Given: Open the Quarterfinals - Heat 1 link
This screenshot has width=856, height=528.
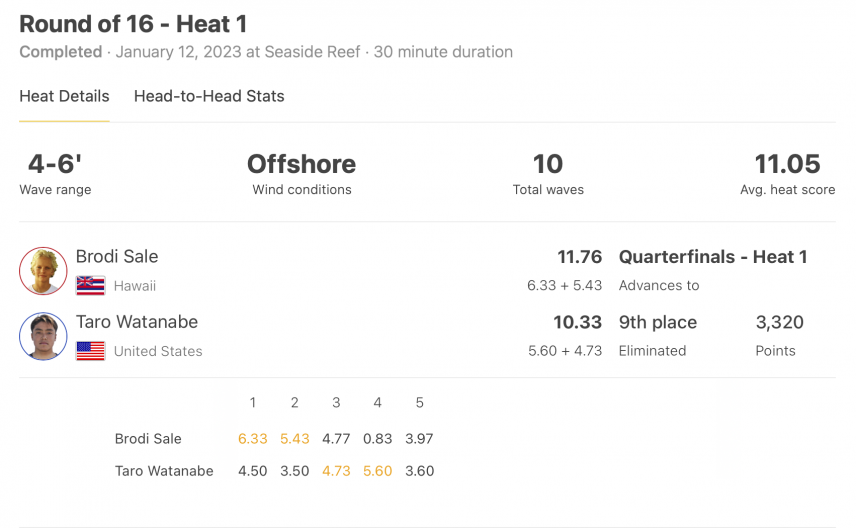Looking at the screenshot, I should pos(712,257).
